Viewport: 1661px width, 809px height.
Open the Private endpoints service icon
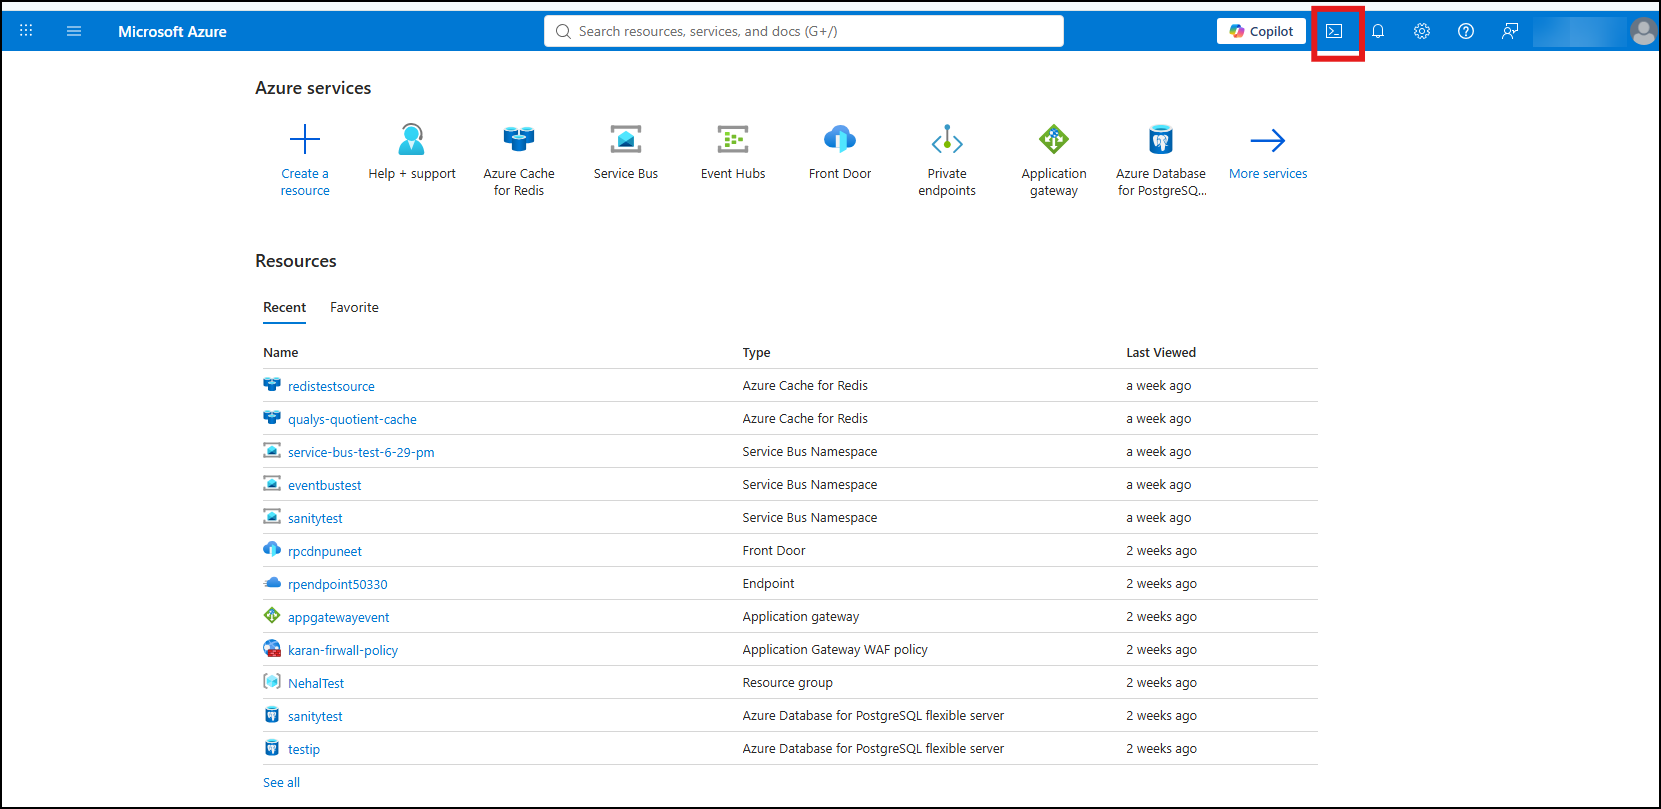tap(947, 139)
